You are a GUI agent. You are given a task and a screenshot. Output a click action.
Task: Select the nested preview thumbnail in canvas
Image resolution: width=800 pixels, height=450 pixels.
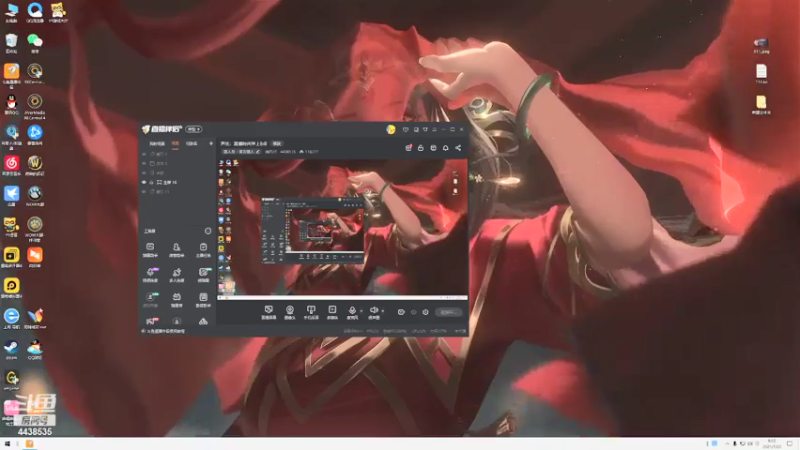pyautogui.click(x=313, y=230)
